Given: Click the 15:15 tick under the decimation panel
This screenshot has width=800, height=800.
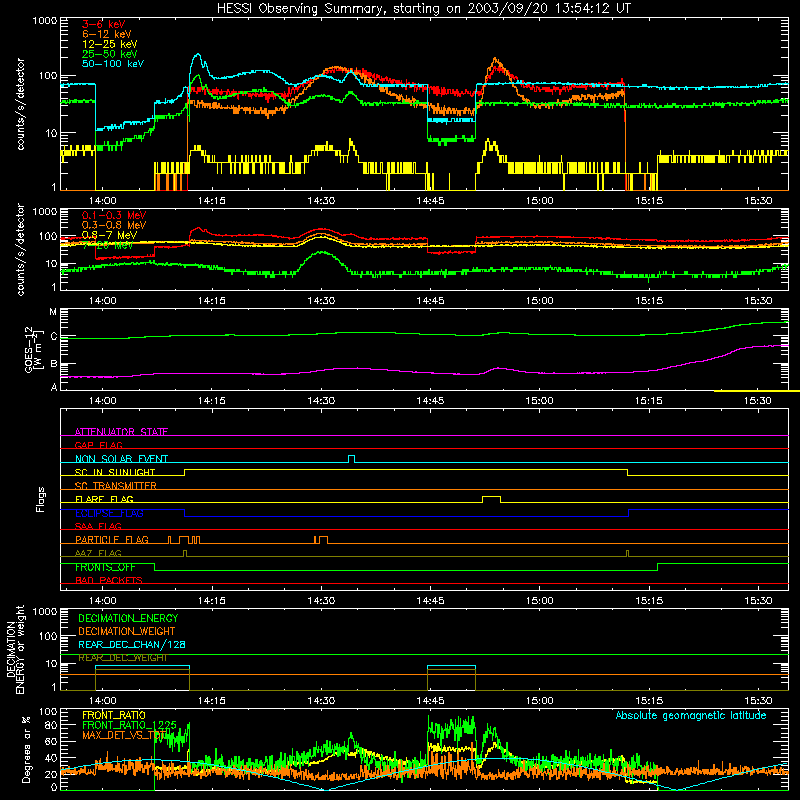Looking at the screenshot, I should tap(649, 700).
